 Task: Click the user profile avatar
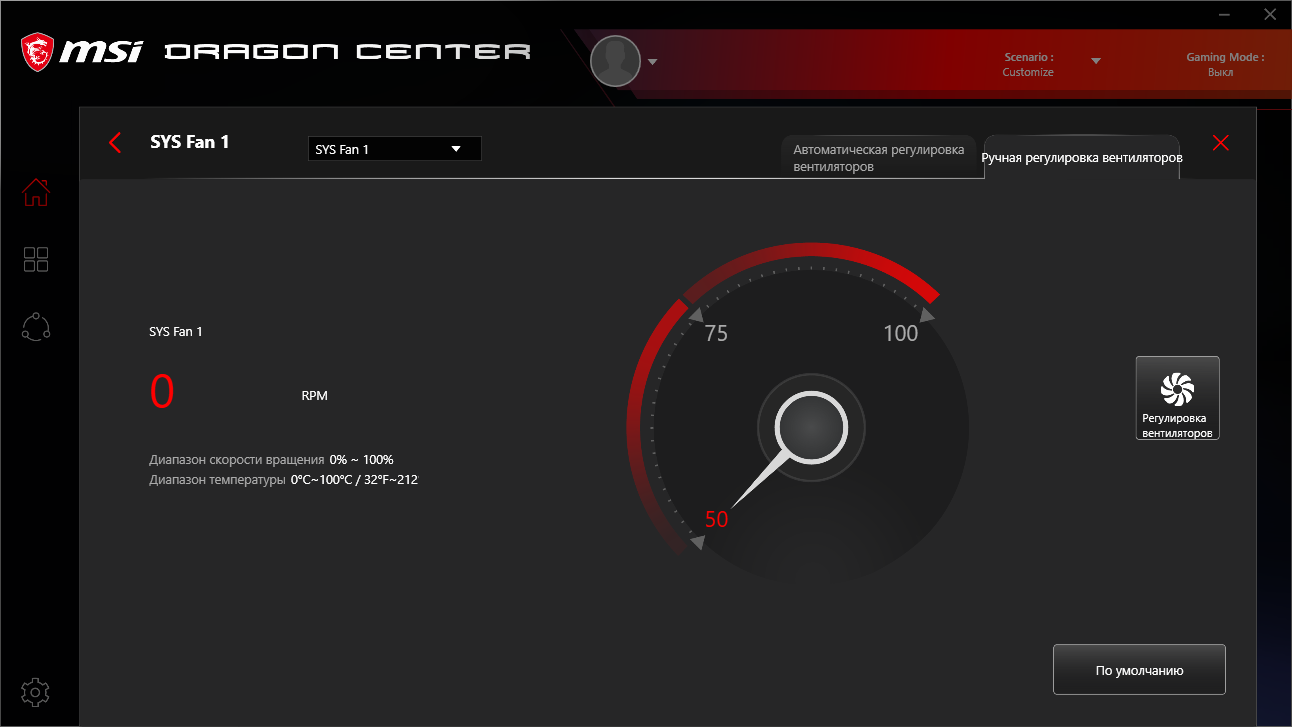(x=615, y=61)
